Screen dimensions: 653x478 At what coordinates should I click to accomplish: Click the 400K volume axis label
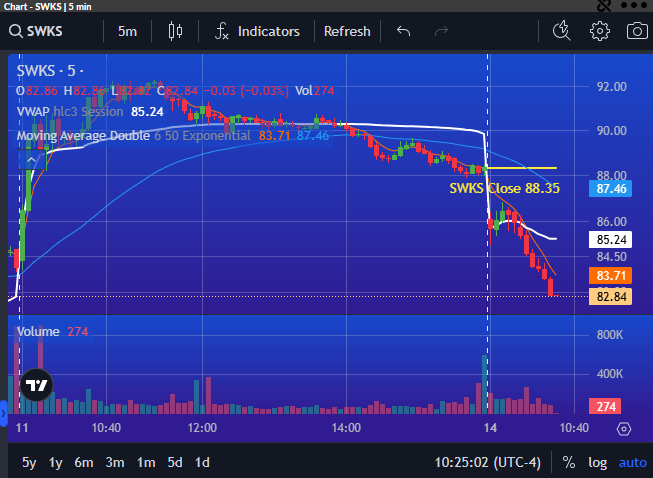point(610,374)
